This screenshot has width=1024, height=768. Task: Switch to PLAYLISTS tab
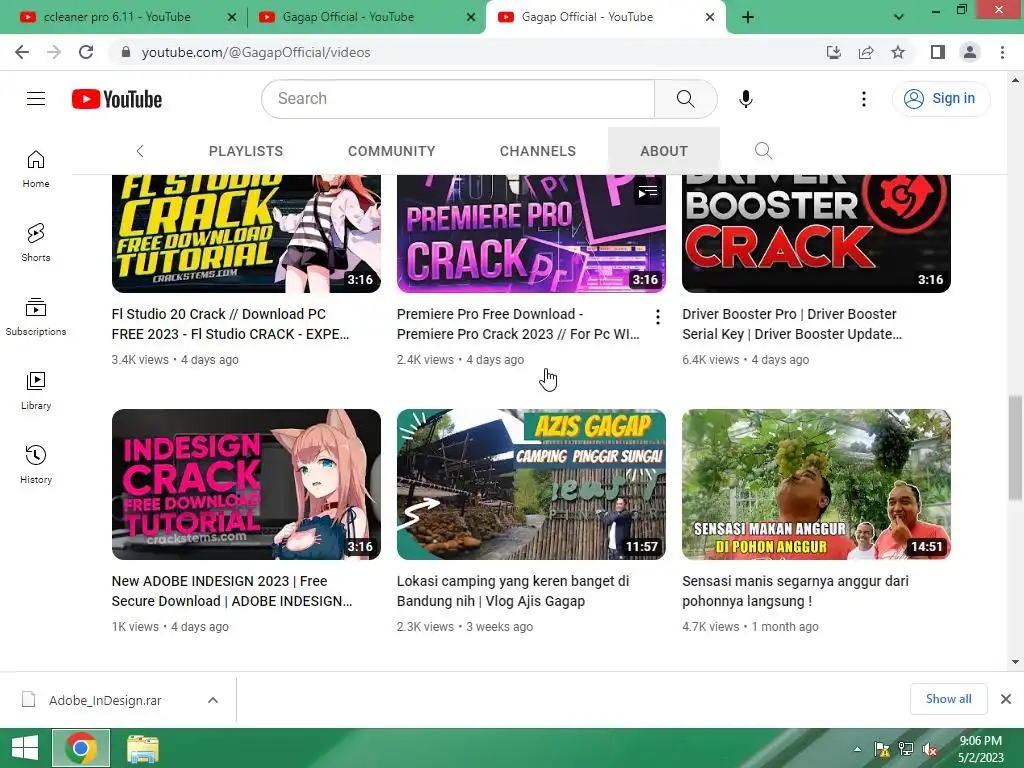(246, 151)
